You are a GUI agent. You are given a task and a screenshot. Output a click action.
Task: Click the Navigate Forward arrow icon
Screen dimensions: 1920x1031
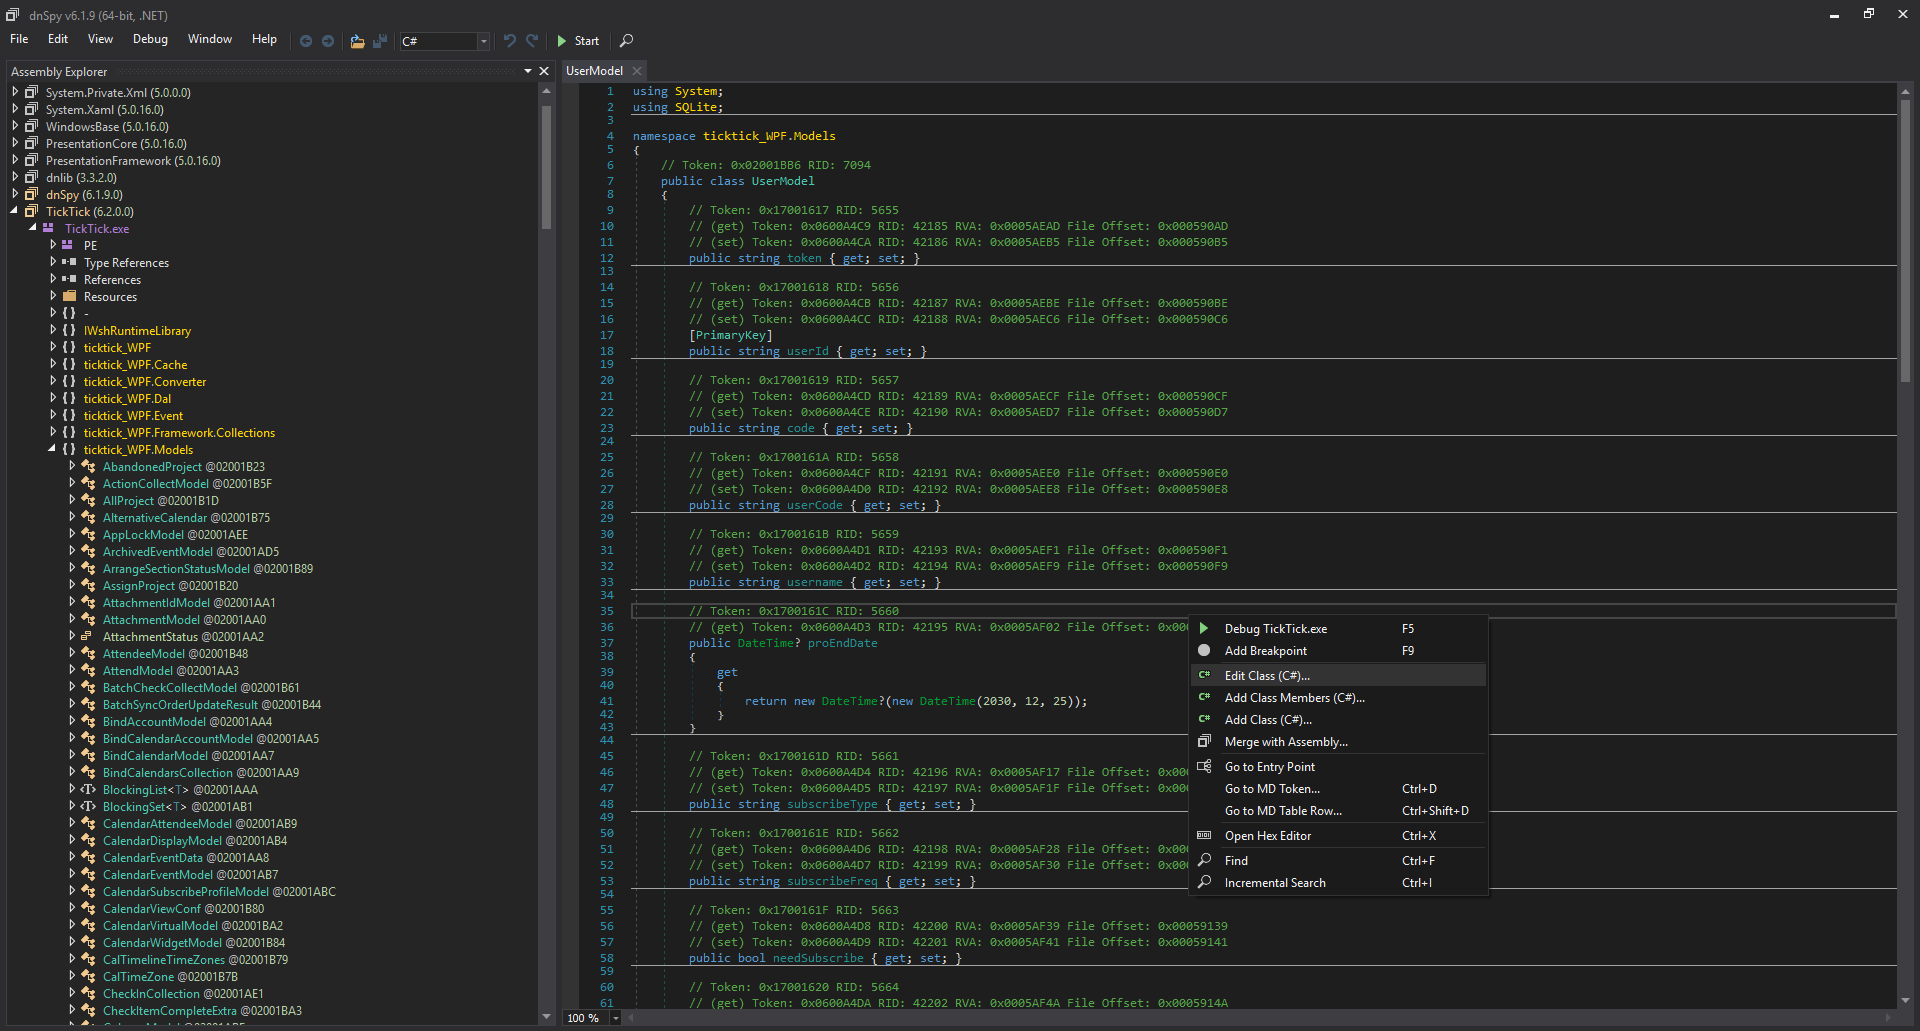(x=328, y=41)
